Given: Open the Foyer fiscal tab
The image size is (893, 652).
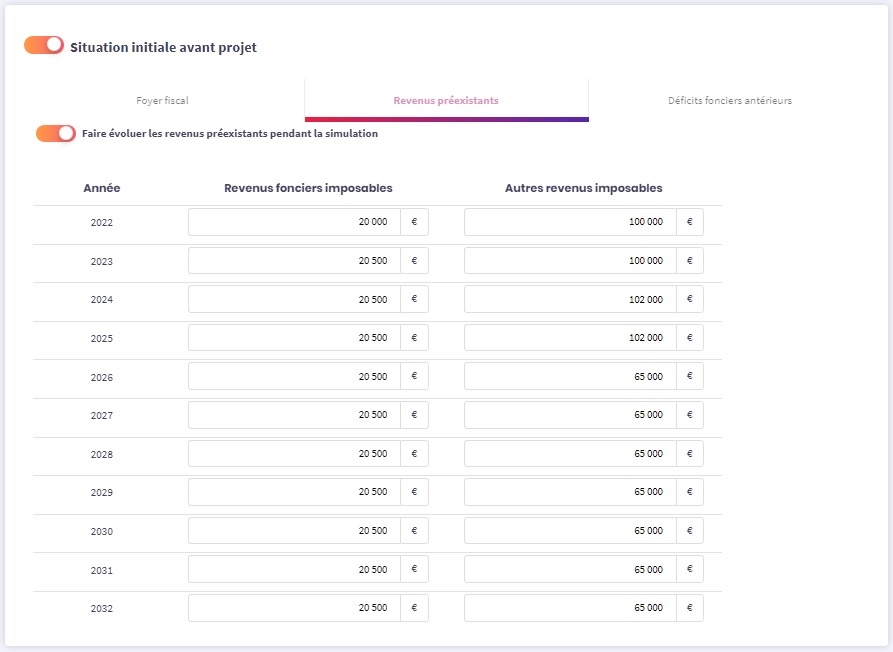Looking at the screenshot, I should tap(162, 101).
